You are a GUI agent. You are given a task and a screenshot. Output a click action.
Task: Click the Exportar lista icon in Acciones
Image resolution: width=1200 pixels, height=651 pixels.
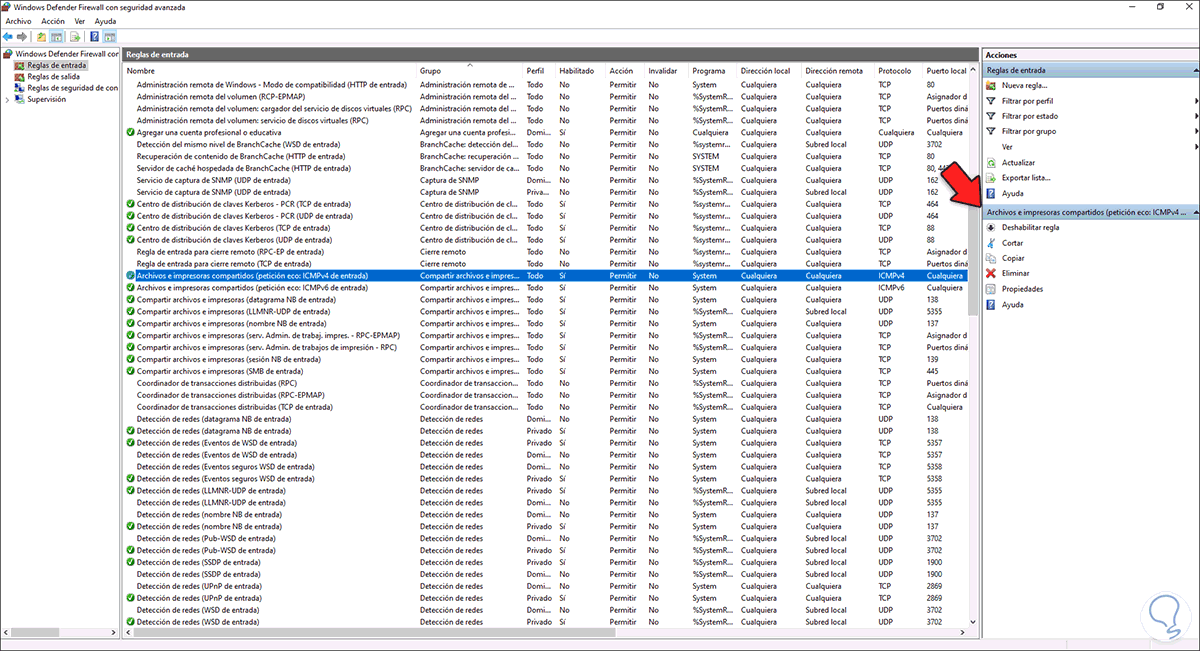tap(991, 177)
